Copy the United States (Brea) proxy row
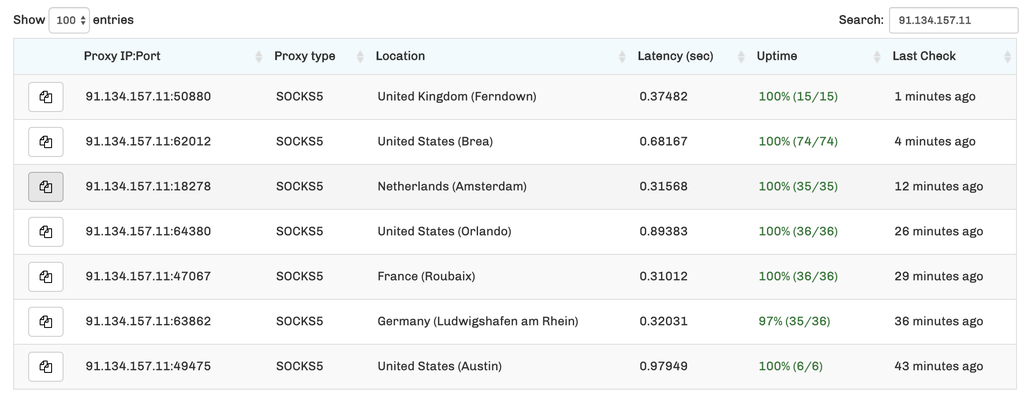The width and height of the screenshot is (1024, 402). tap(46, 142)
